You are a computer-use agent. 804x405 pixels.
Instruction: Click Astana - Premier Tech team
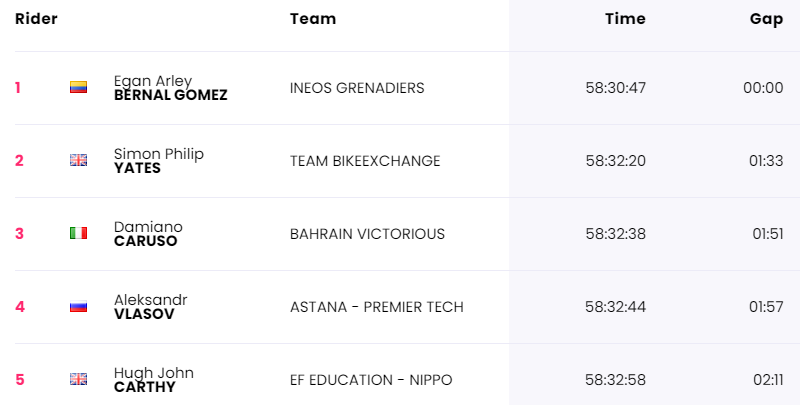click(376, 307)
